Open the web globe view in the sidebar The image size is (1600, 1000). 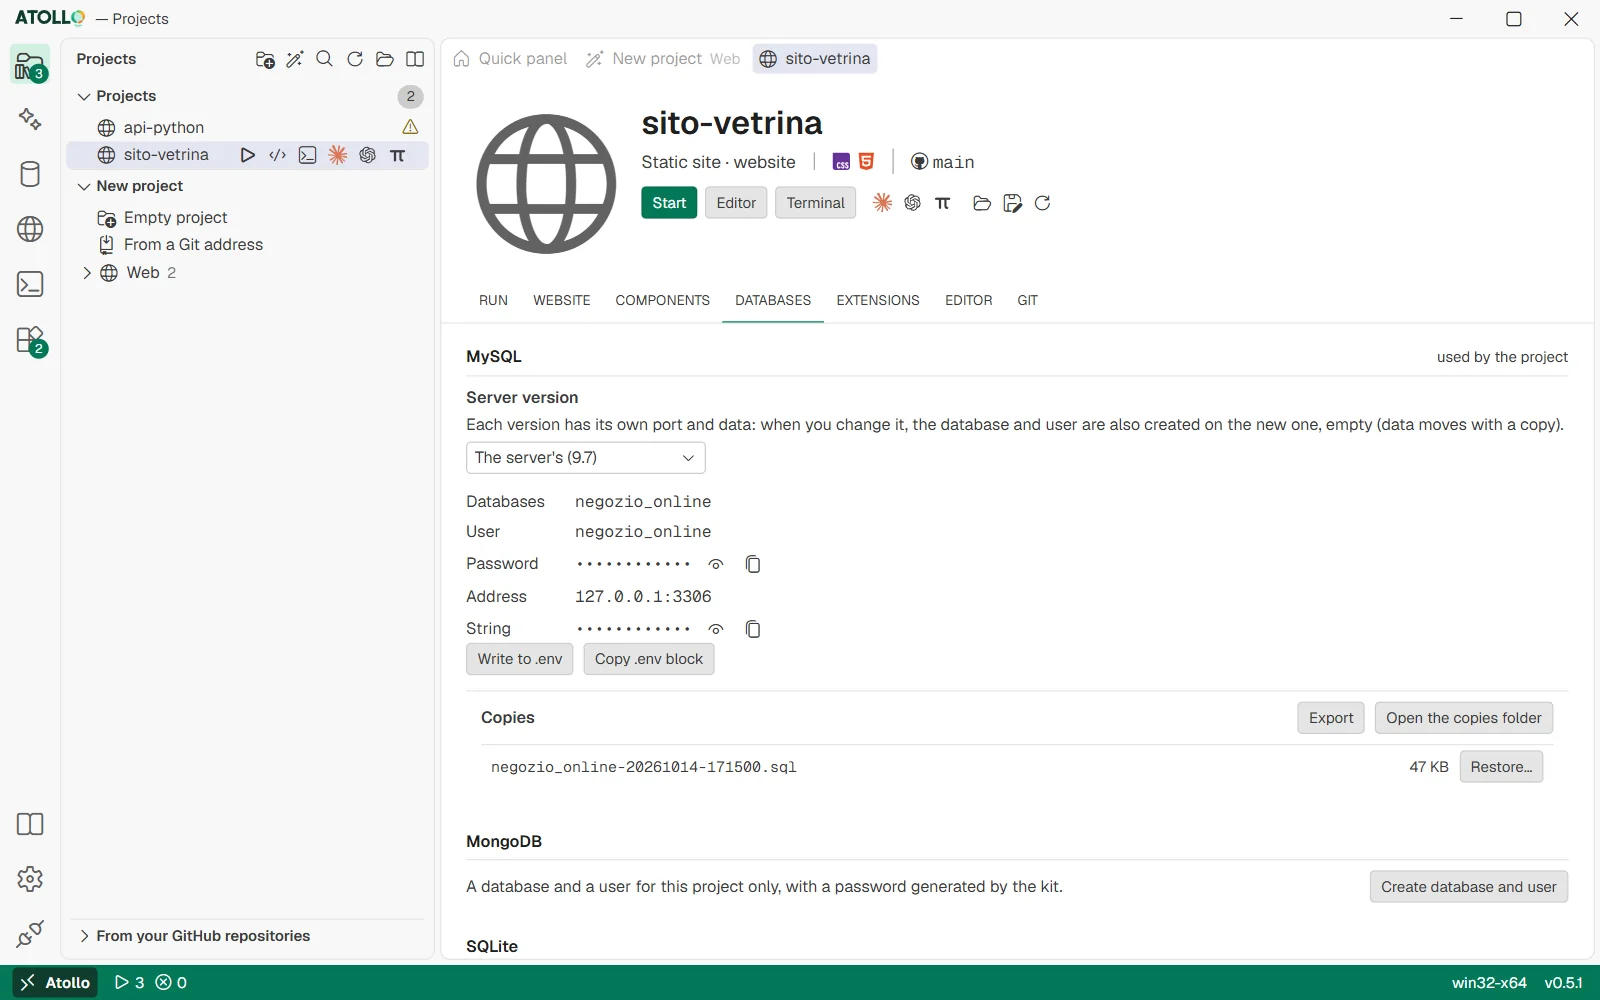30,229
